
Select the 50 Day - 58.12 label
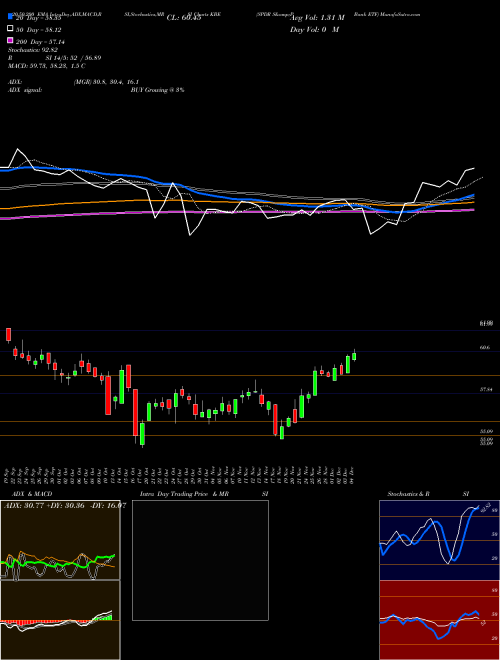click(x=38, y=29)
